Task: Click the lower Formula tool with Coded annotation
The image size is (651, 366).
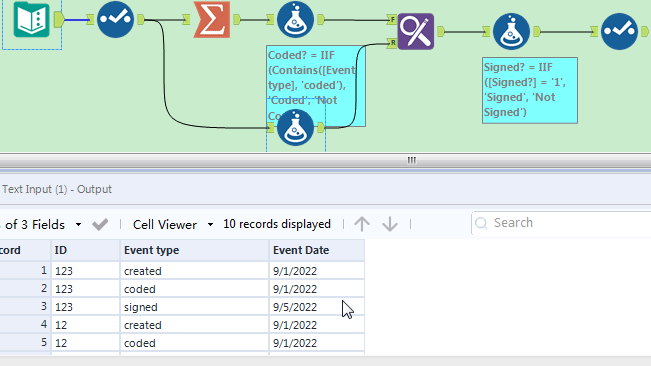Action: [x=295, y=127]
